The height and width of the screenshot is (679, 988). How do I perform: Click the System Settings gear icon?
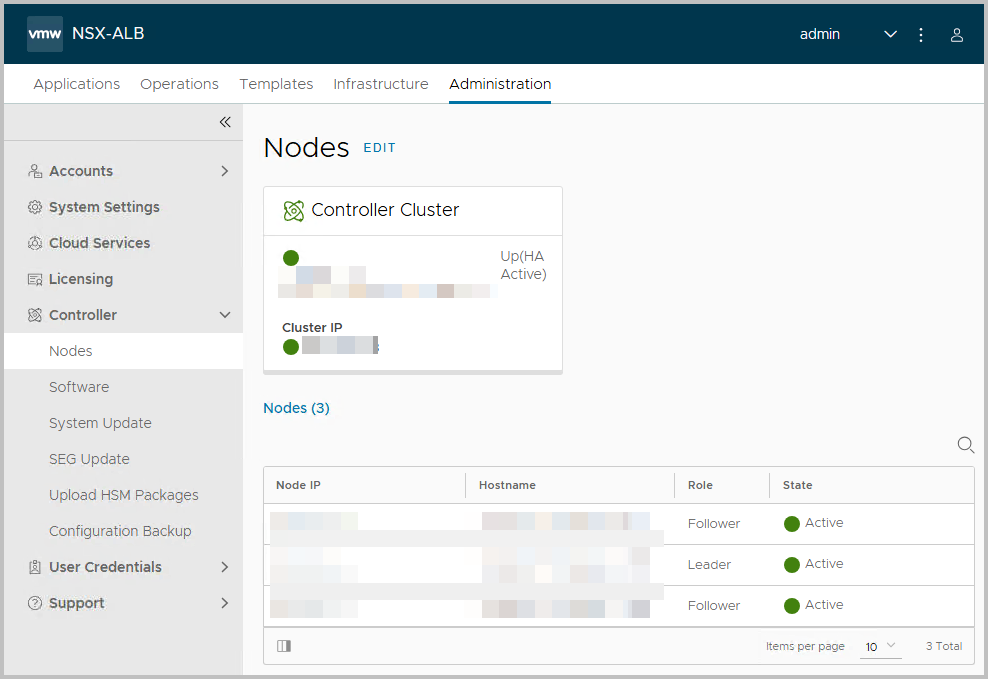(x=35, y=207)
